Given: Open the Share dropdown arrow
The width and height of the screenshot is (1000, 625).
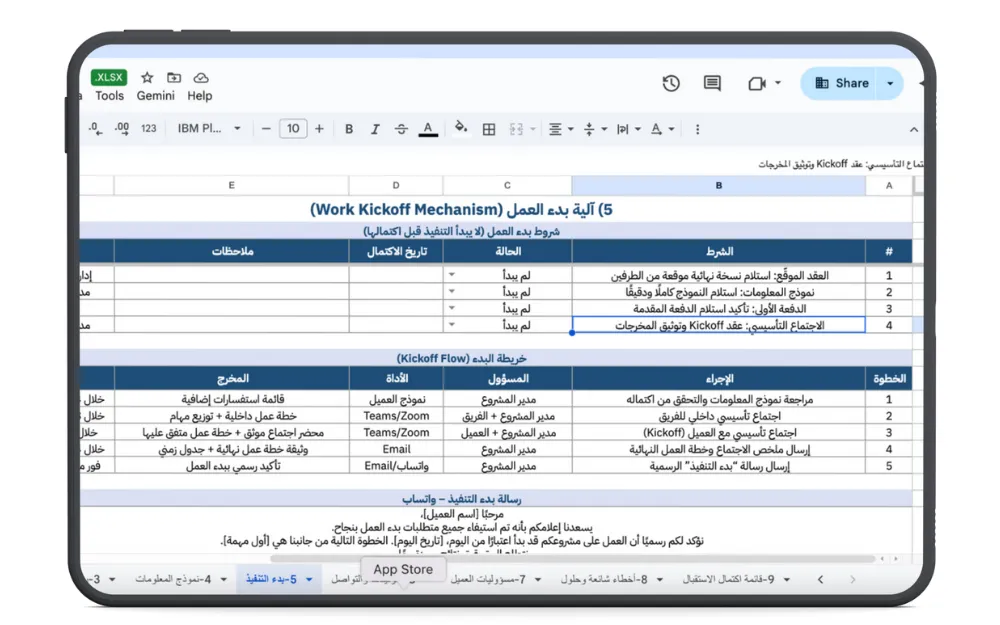Looking at the screenshot, I should tap(890, 83).
